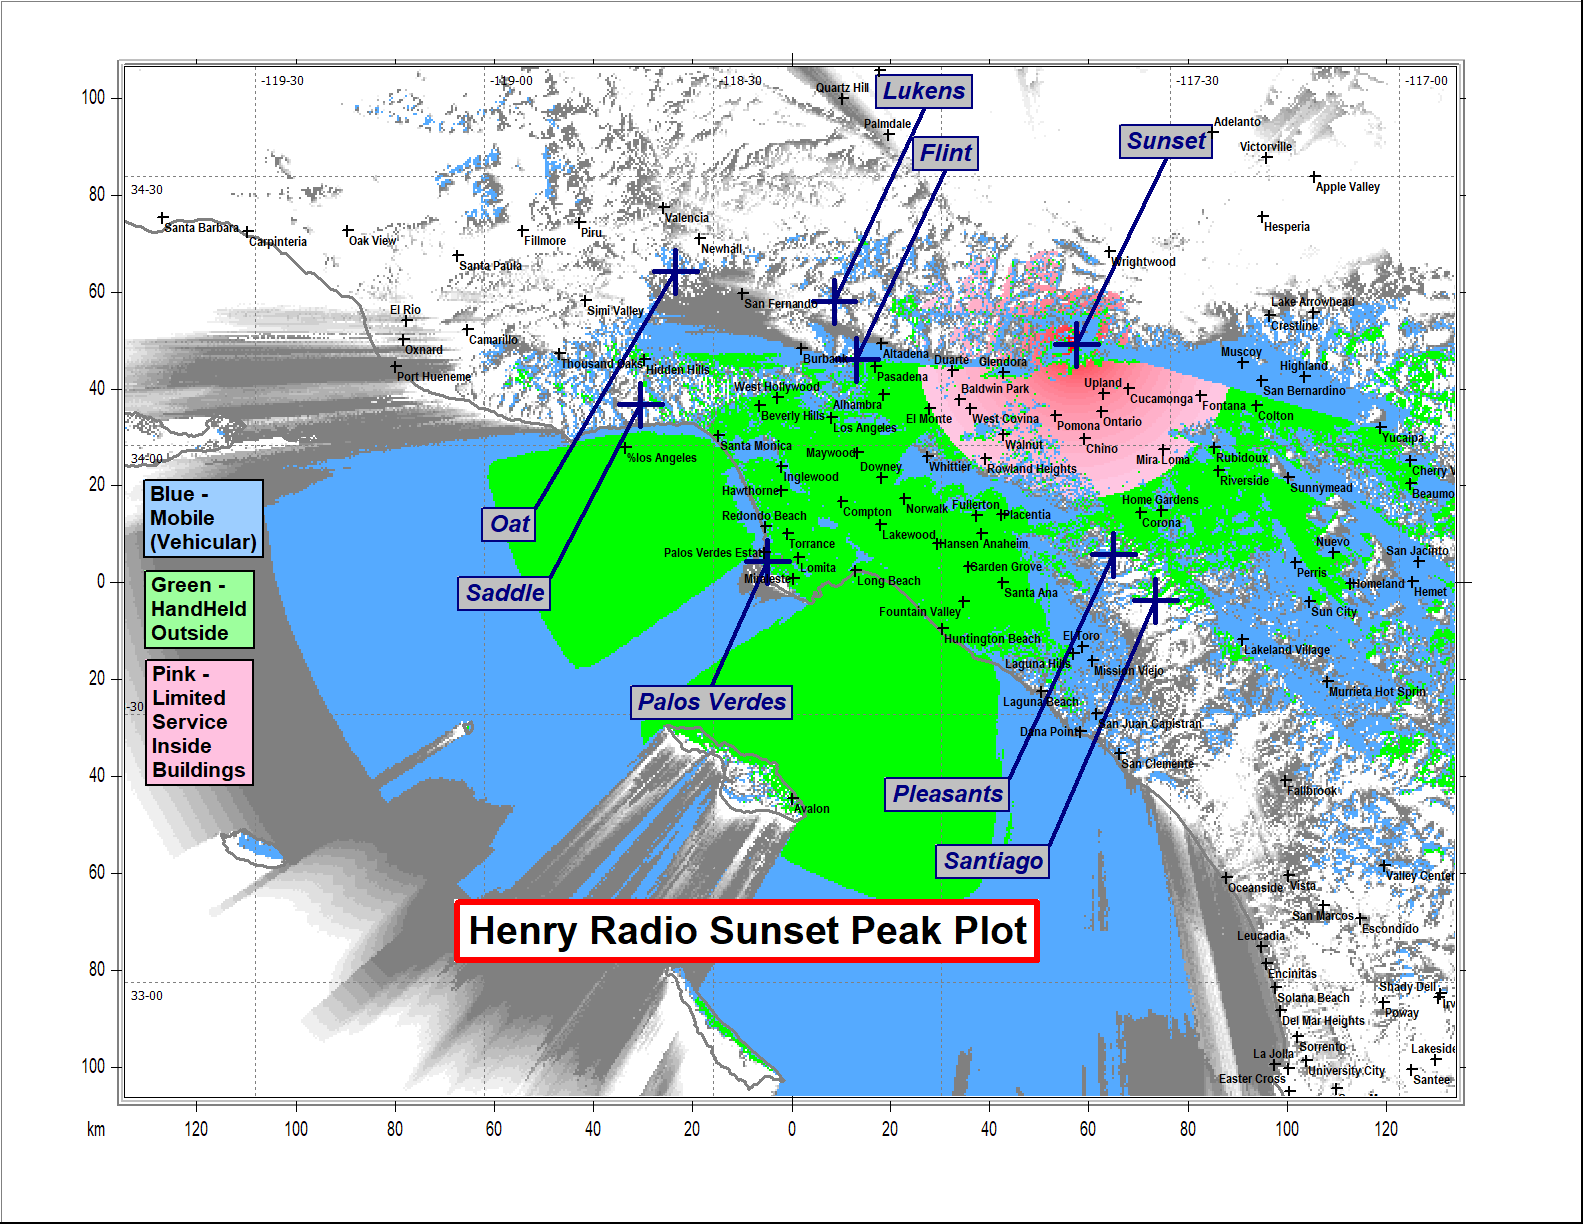
Task: Click the Torrance city label
Action: (812, 544)
